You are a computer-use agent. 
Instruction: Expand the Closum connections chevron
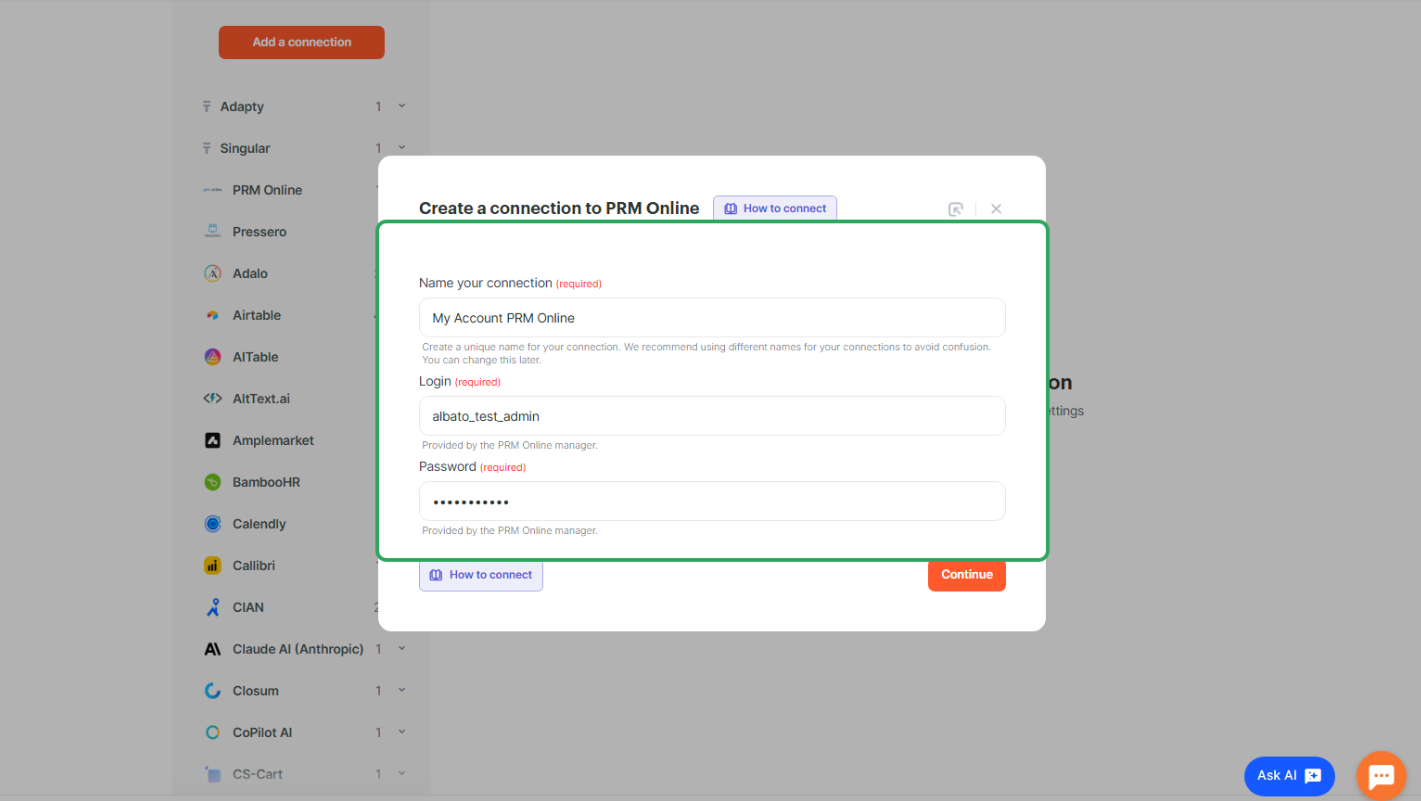coord(402,691)
